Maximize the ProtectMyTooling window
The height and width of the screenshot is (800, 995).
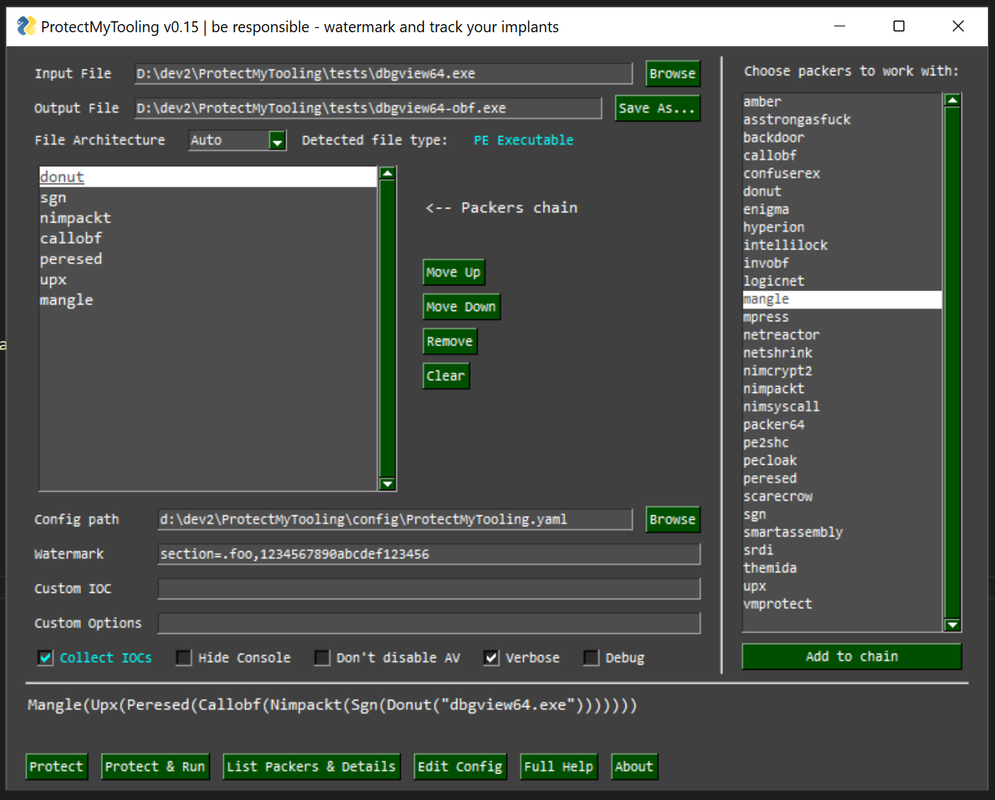pyautogui.click(x=899, y=26)
